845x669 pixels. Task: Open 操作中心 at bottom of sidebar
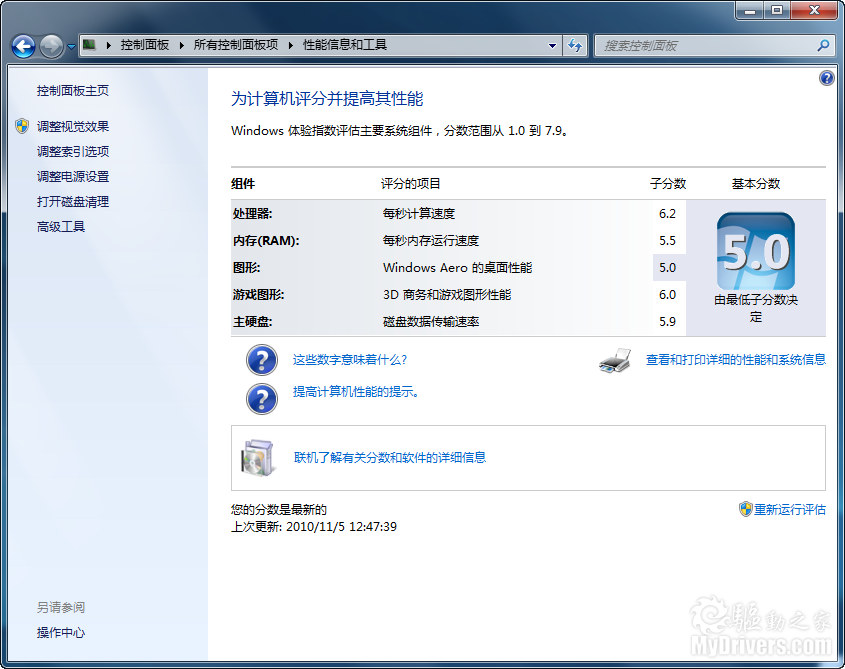(61, 632)
